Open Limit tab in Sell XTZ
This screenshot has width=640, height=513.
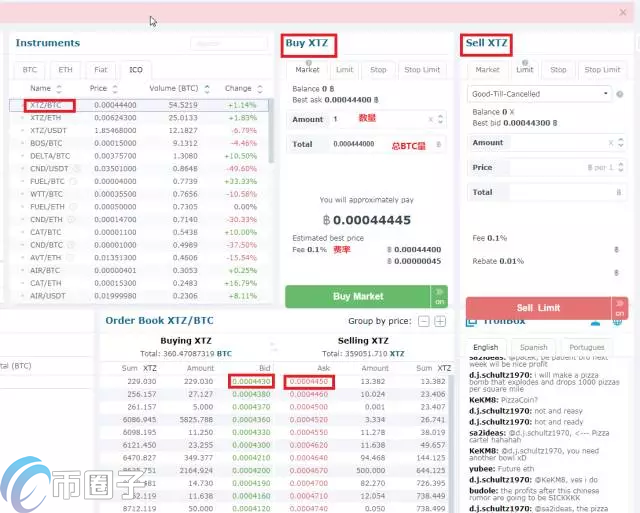(x=525, y=70)
